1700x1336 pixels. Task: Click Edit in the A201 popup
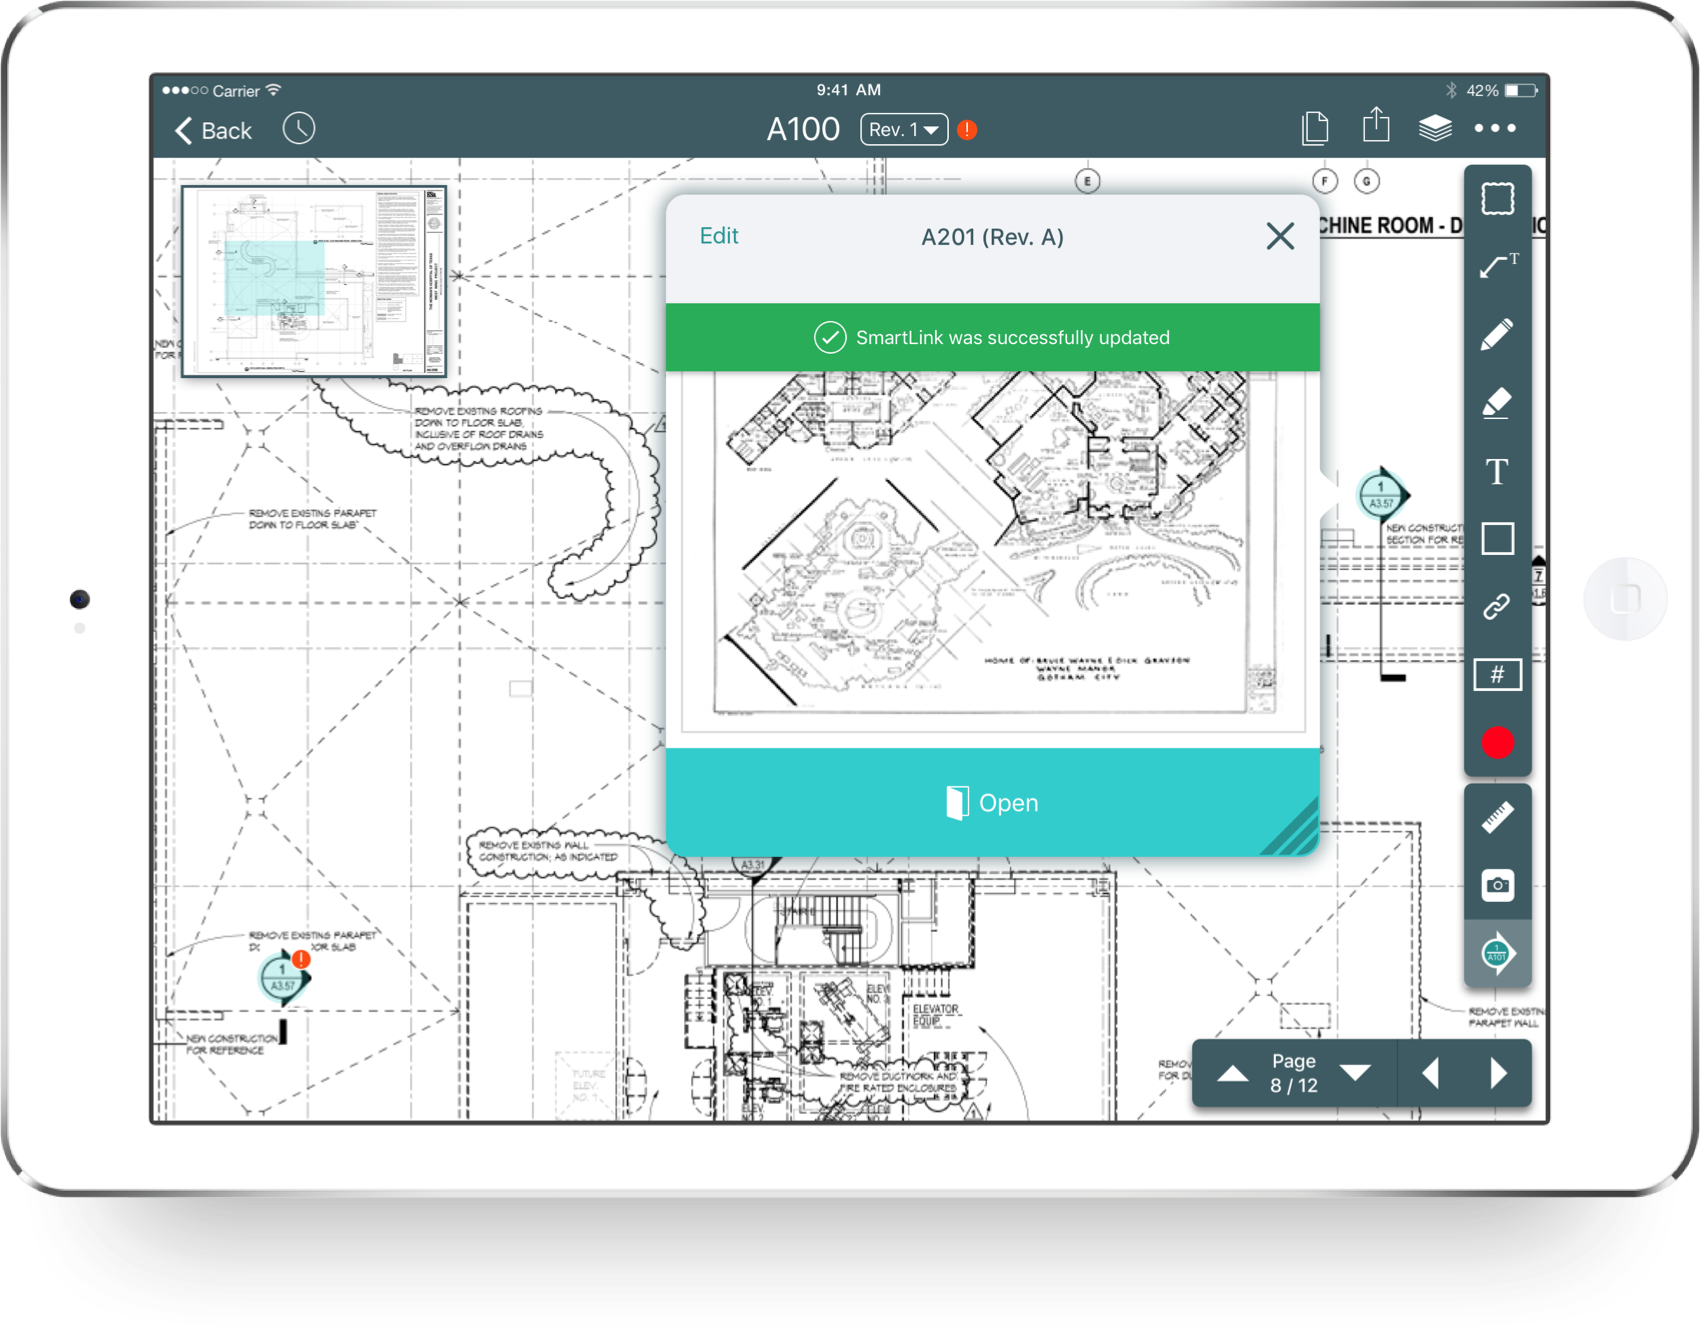click(x=718, y=236)
